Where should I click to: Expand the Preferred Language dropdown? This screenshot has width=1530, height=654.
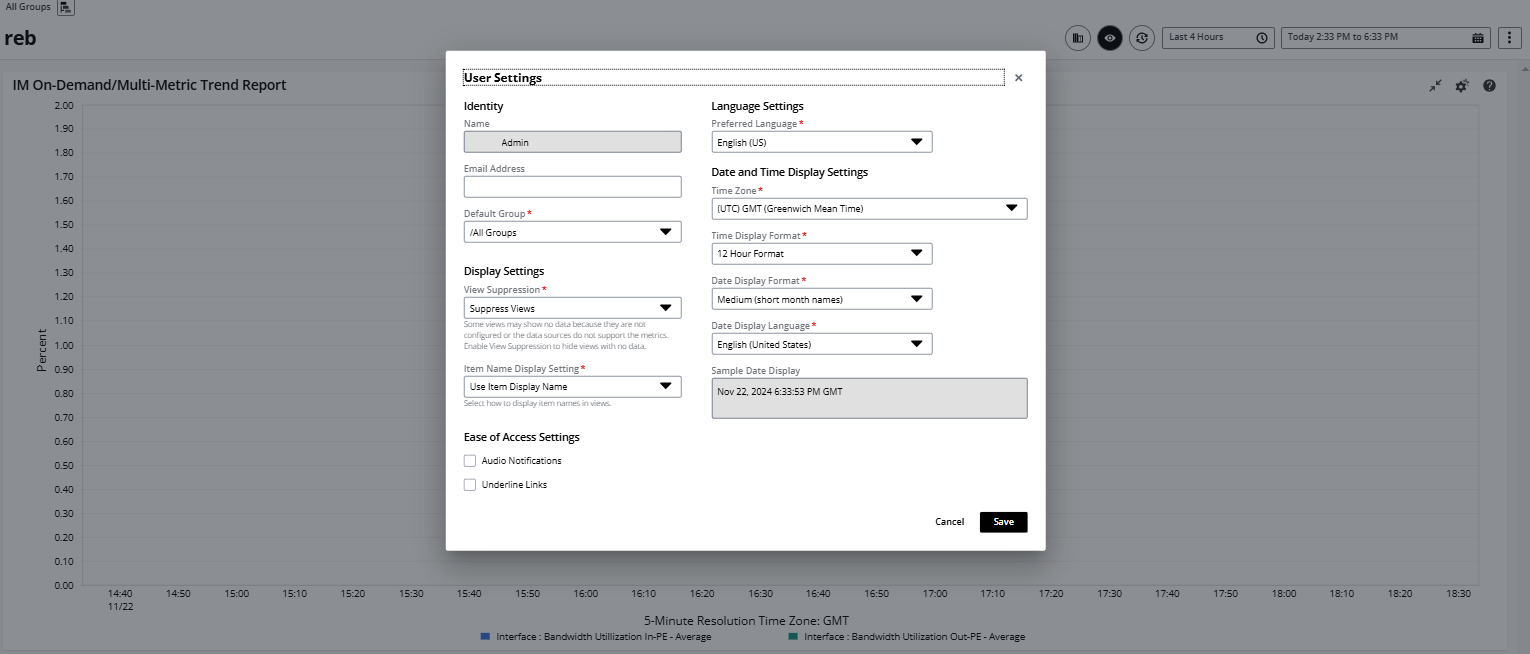pyautogui.click(x=821, y=142)
